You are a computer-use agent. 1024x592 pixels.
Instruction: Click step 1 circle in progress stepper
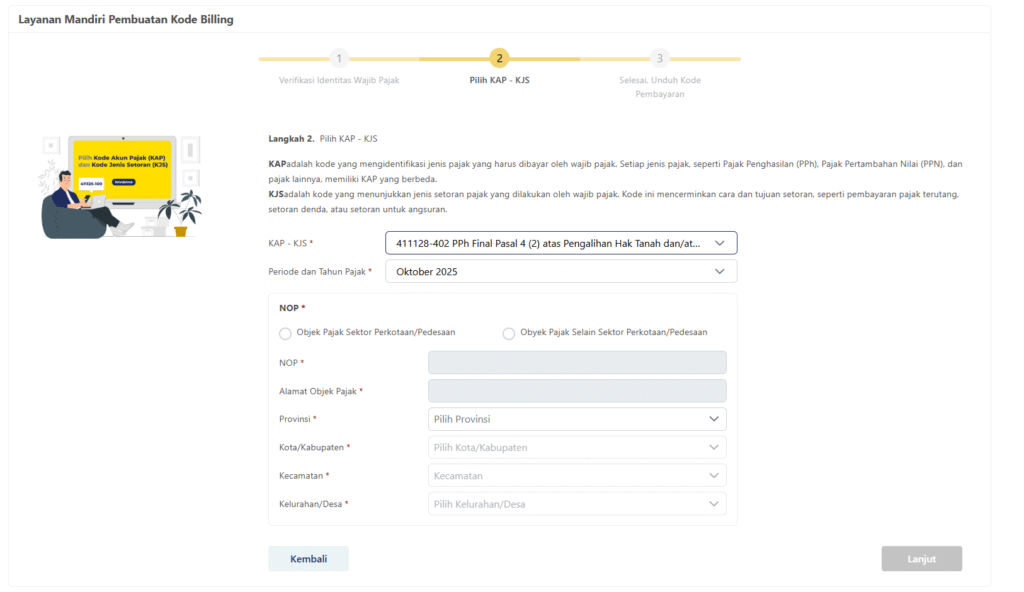[x=339, y=59]
